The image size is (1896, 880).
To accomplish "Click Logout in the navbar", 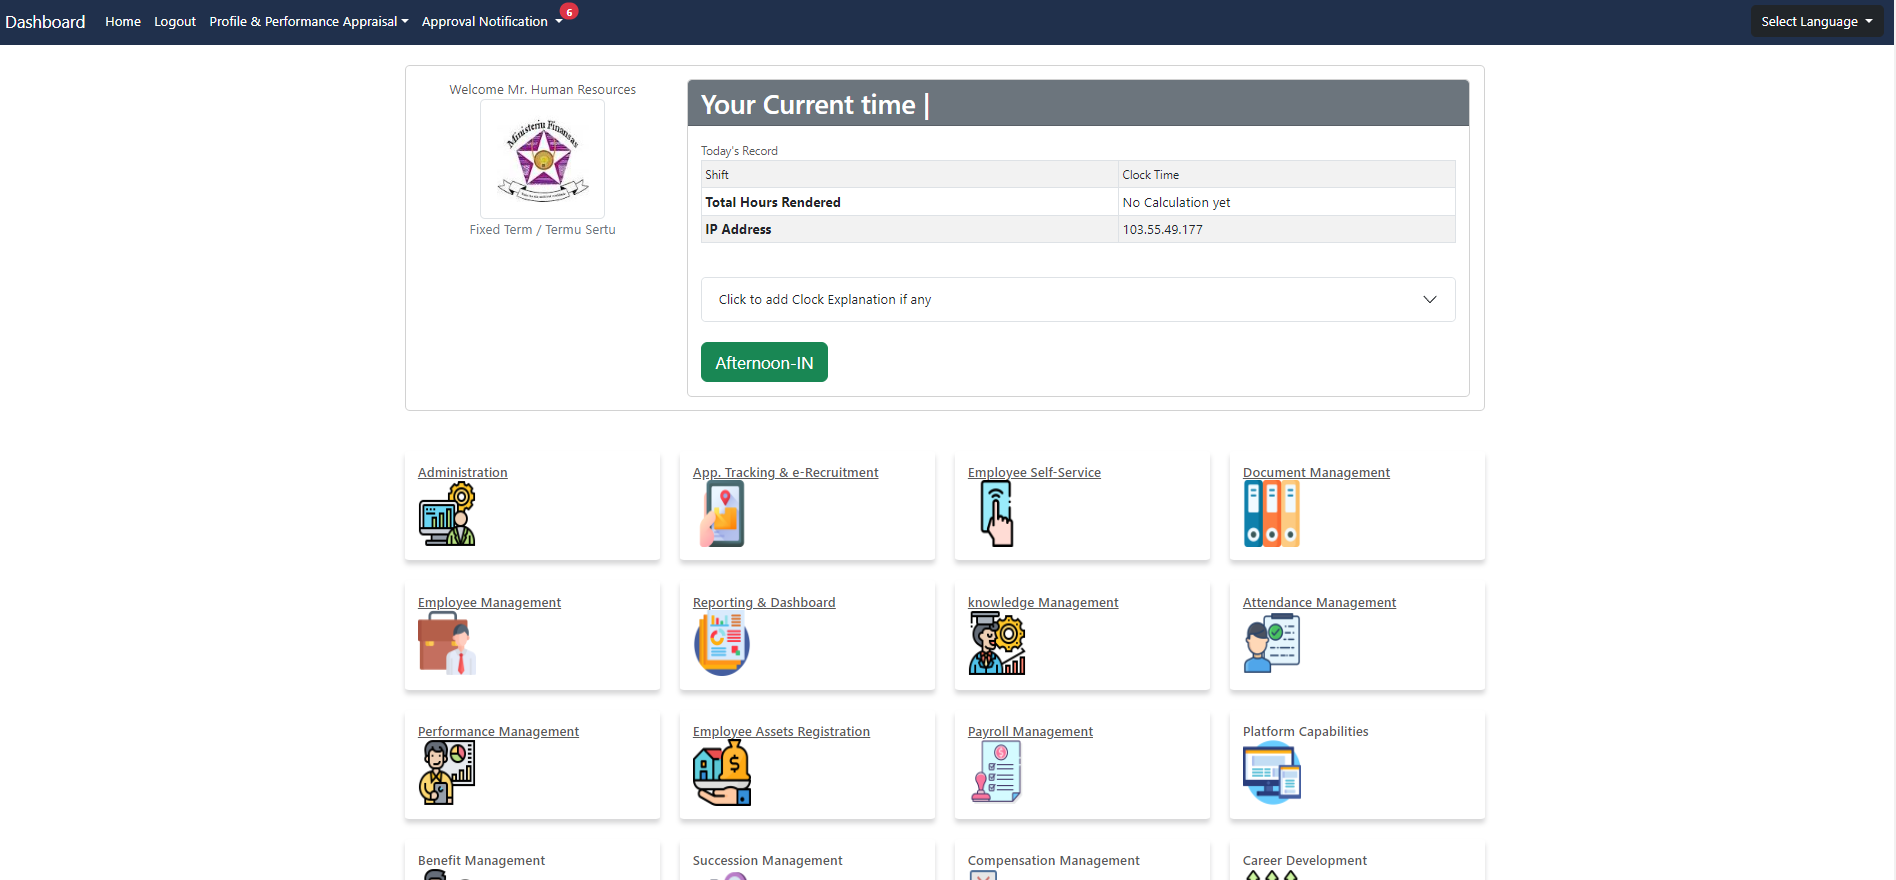I will pyautogui.click(x=175, y=21).
